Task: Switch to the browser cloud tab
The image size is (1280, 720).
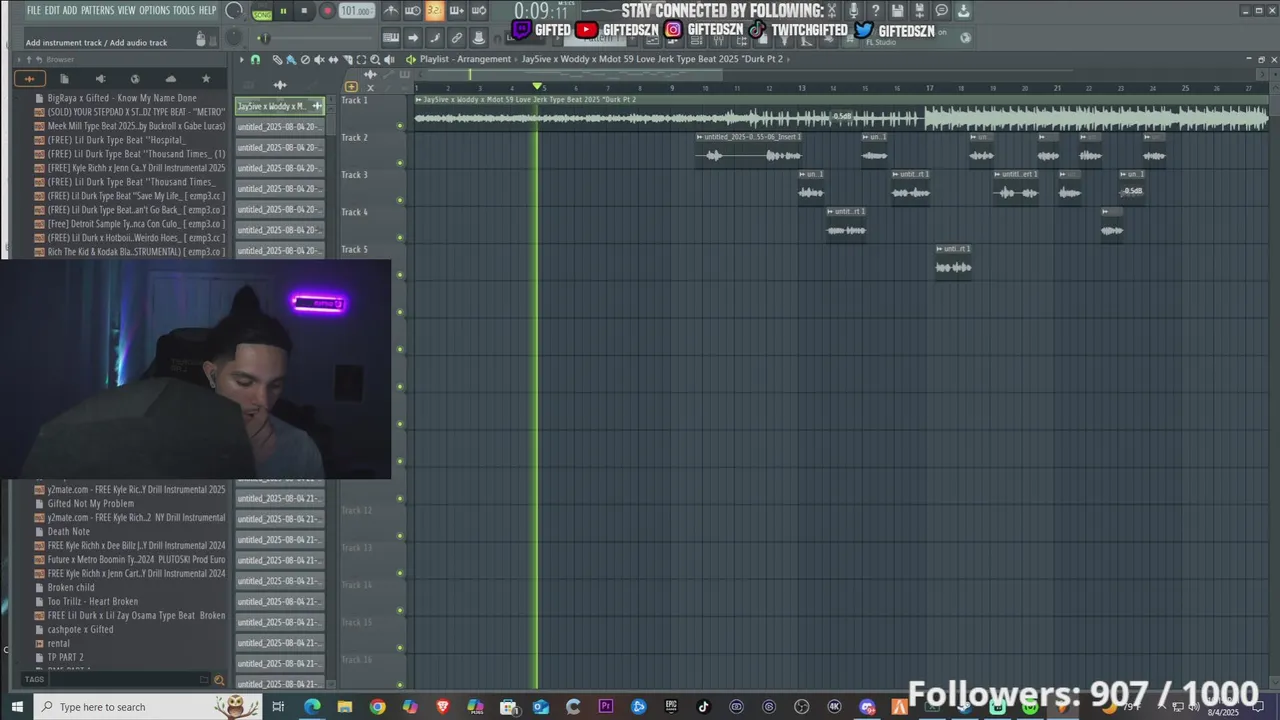Action: pos(171,79)
